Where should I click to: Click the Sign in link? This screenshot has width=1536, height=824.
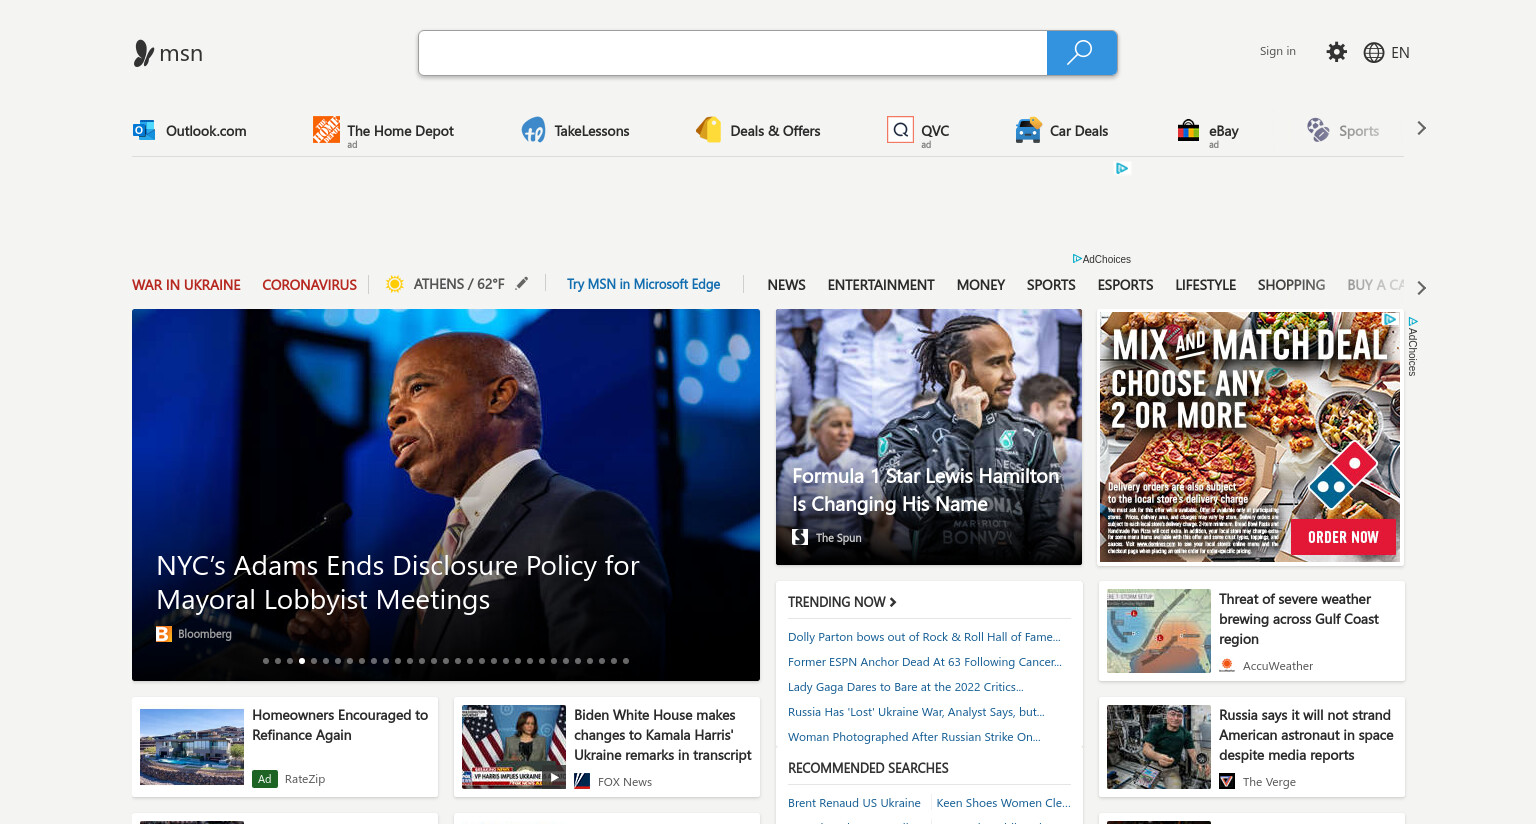pyautogui.click(x=1277, y=51)
